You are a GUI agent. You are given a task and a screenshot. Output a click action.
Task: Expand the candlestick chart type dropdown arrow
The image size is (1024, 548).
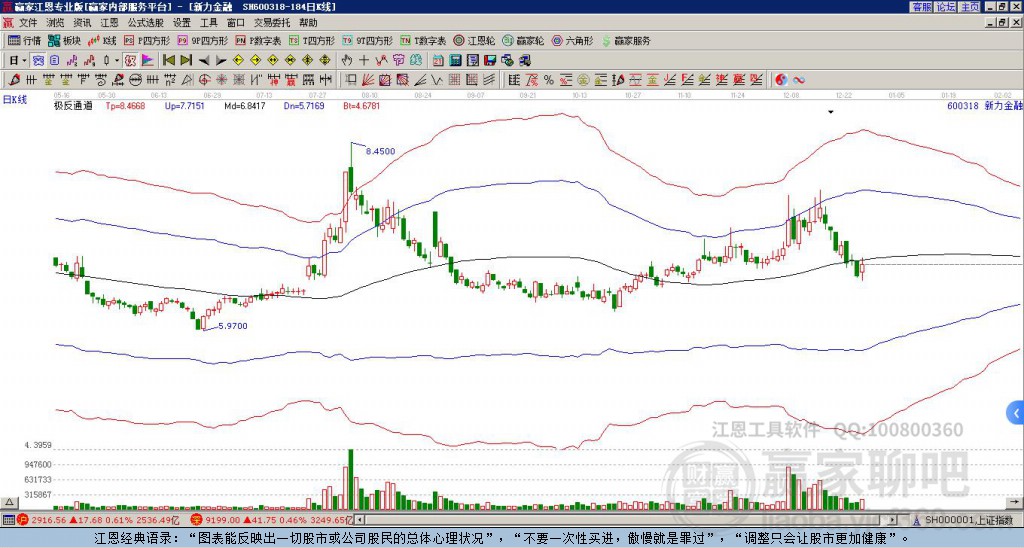pyautogui.click(x=117, y=61)
